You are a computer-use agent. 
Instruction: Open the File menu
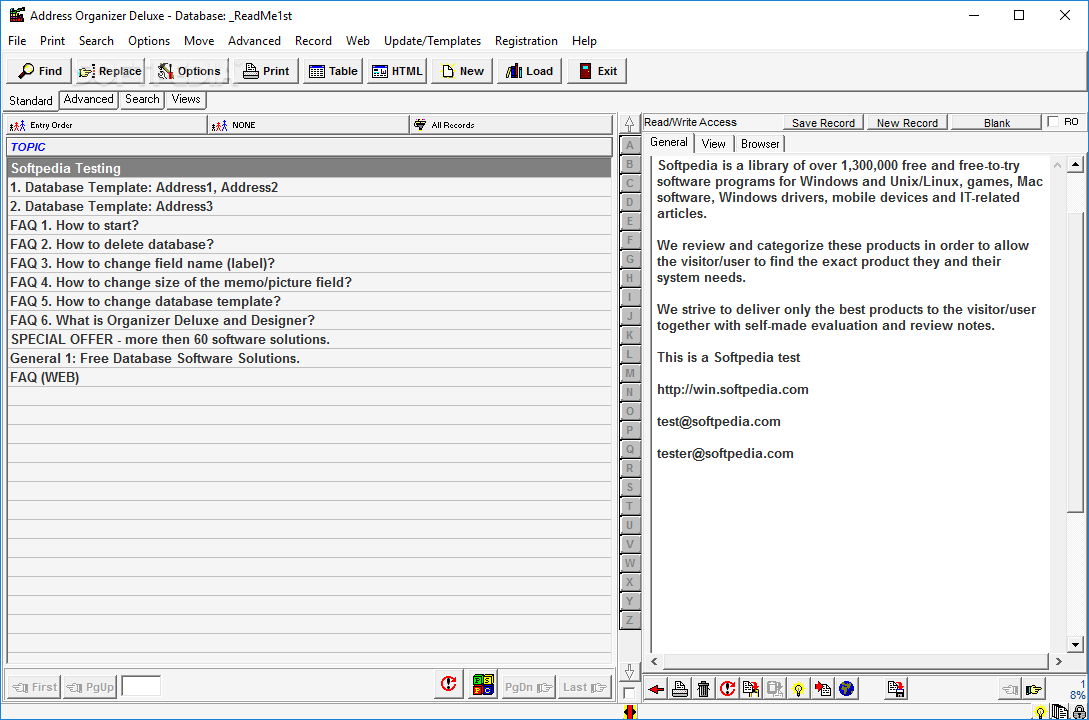17,41
